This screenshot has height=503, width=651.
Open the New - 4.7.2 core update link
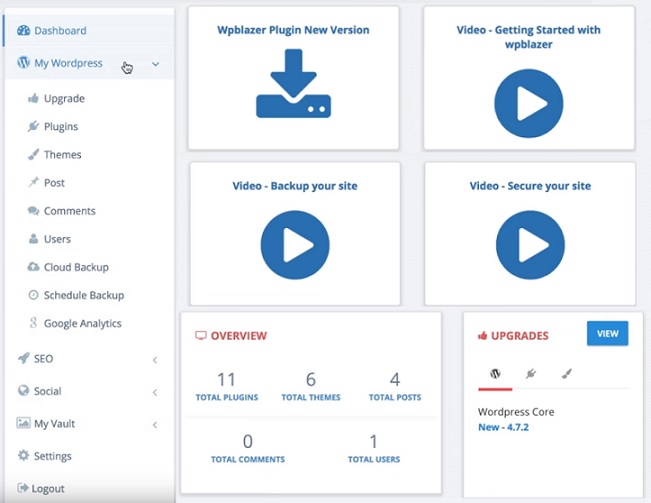point(503,427)
